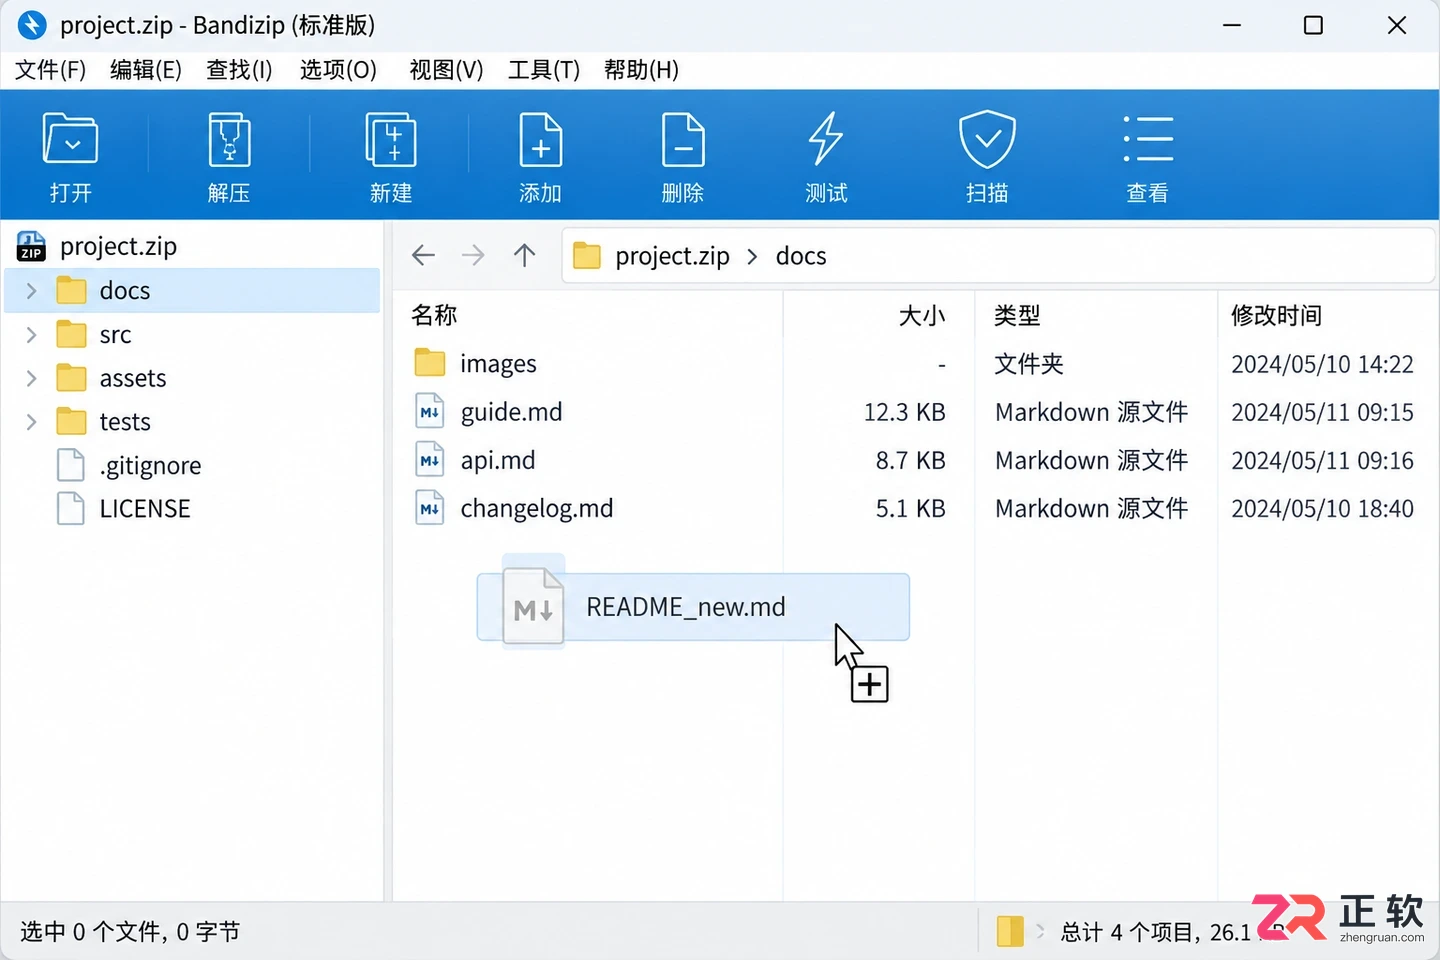The height and width of the screenshot is (960, 1440).
Task: Click the New archive (新建) icon
Action: 391,139
